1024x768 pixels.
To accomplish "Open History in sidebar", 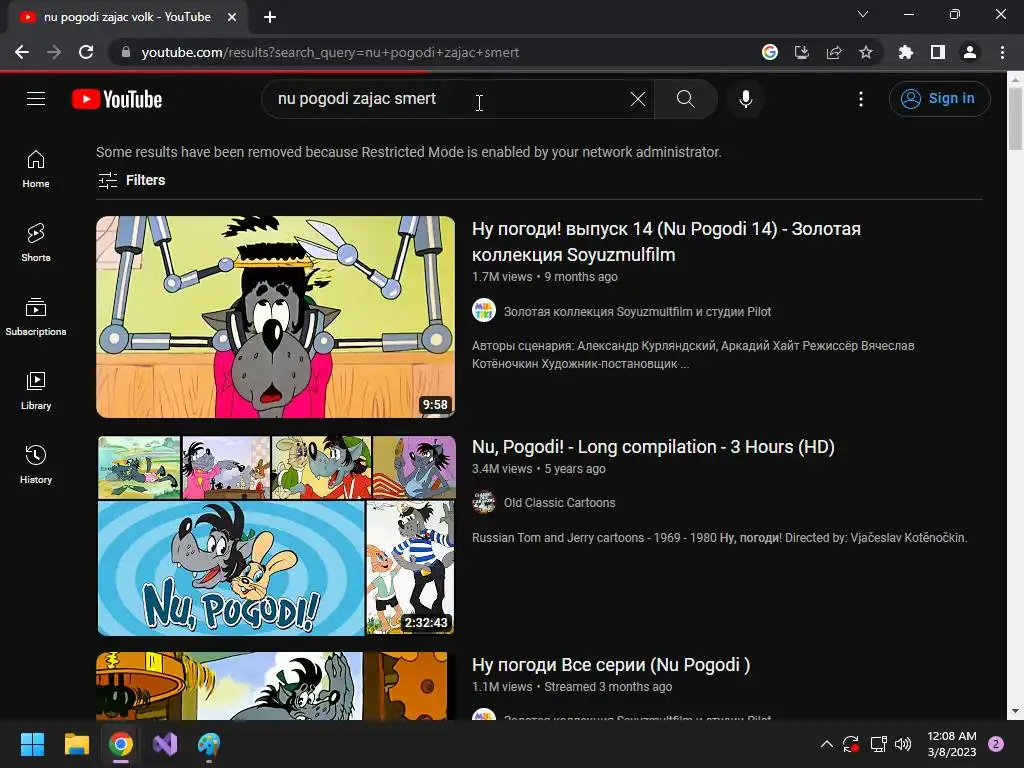I will 36,464.
